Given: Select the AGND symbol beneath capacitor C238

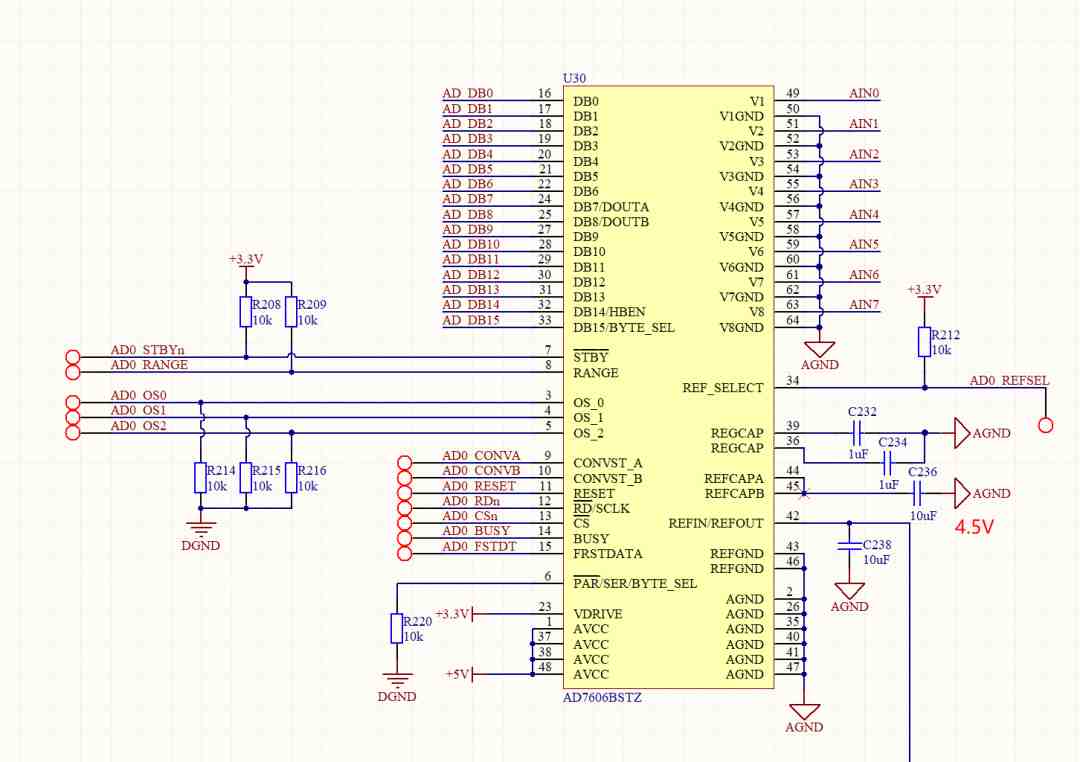Looking at the screenshot, I should (849, 597).
